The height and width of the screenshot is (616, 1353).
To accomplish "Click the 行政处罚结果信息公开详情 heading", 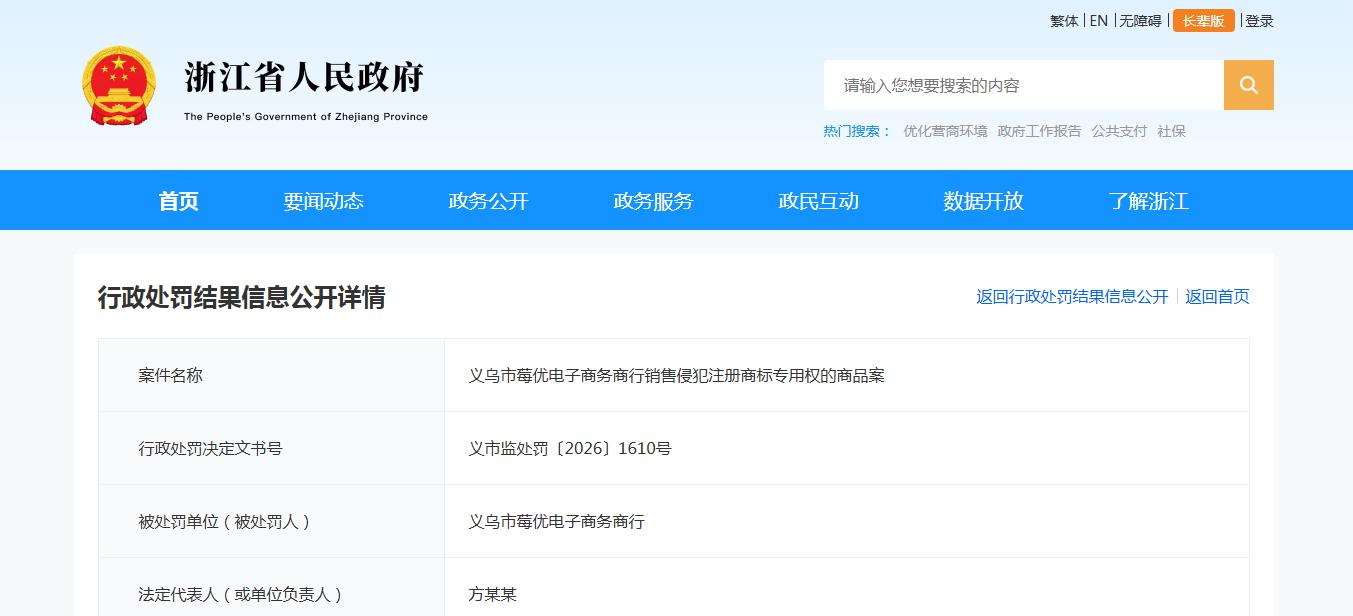I will pyautogui.click(x=241, y=297).
